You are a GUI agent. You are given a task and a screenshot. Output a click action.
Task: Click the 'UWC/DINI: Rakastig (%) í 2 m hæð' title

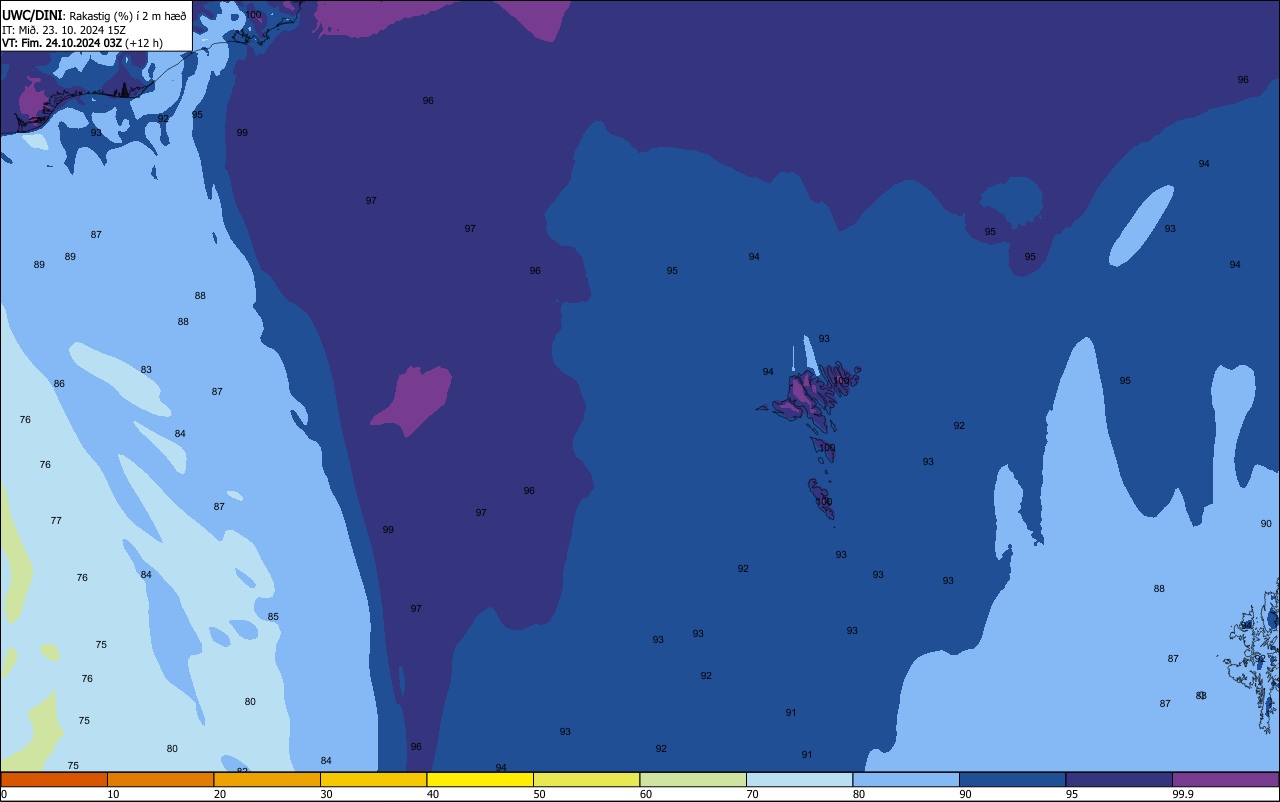click(x=94, y=15)
